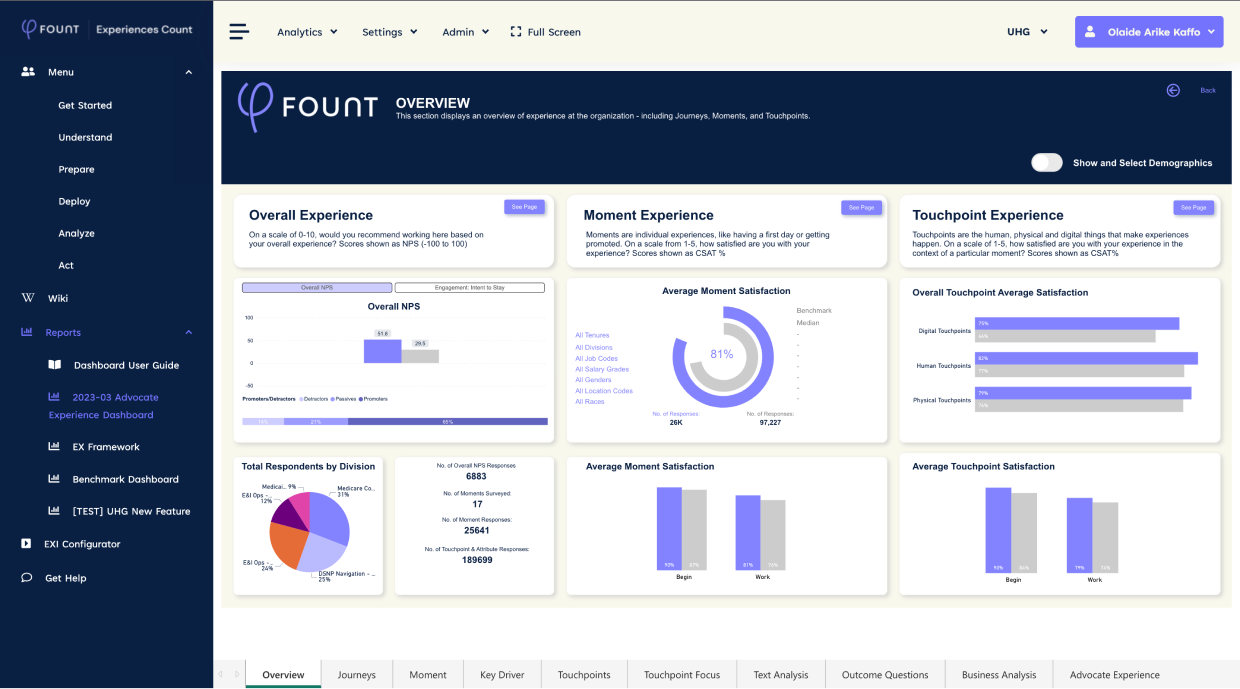
Task: Select the Overview tab
Action: click(x=283, y=675)
